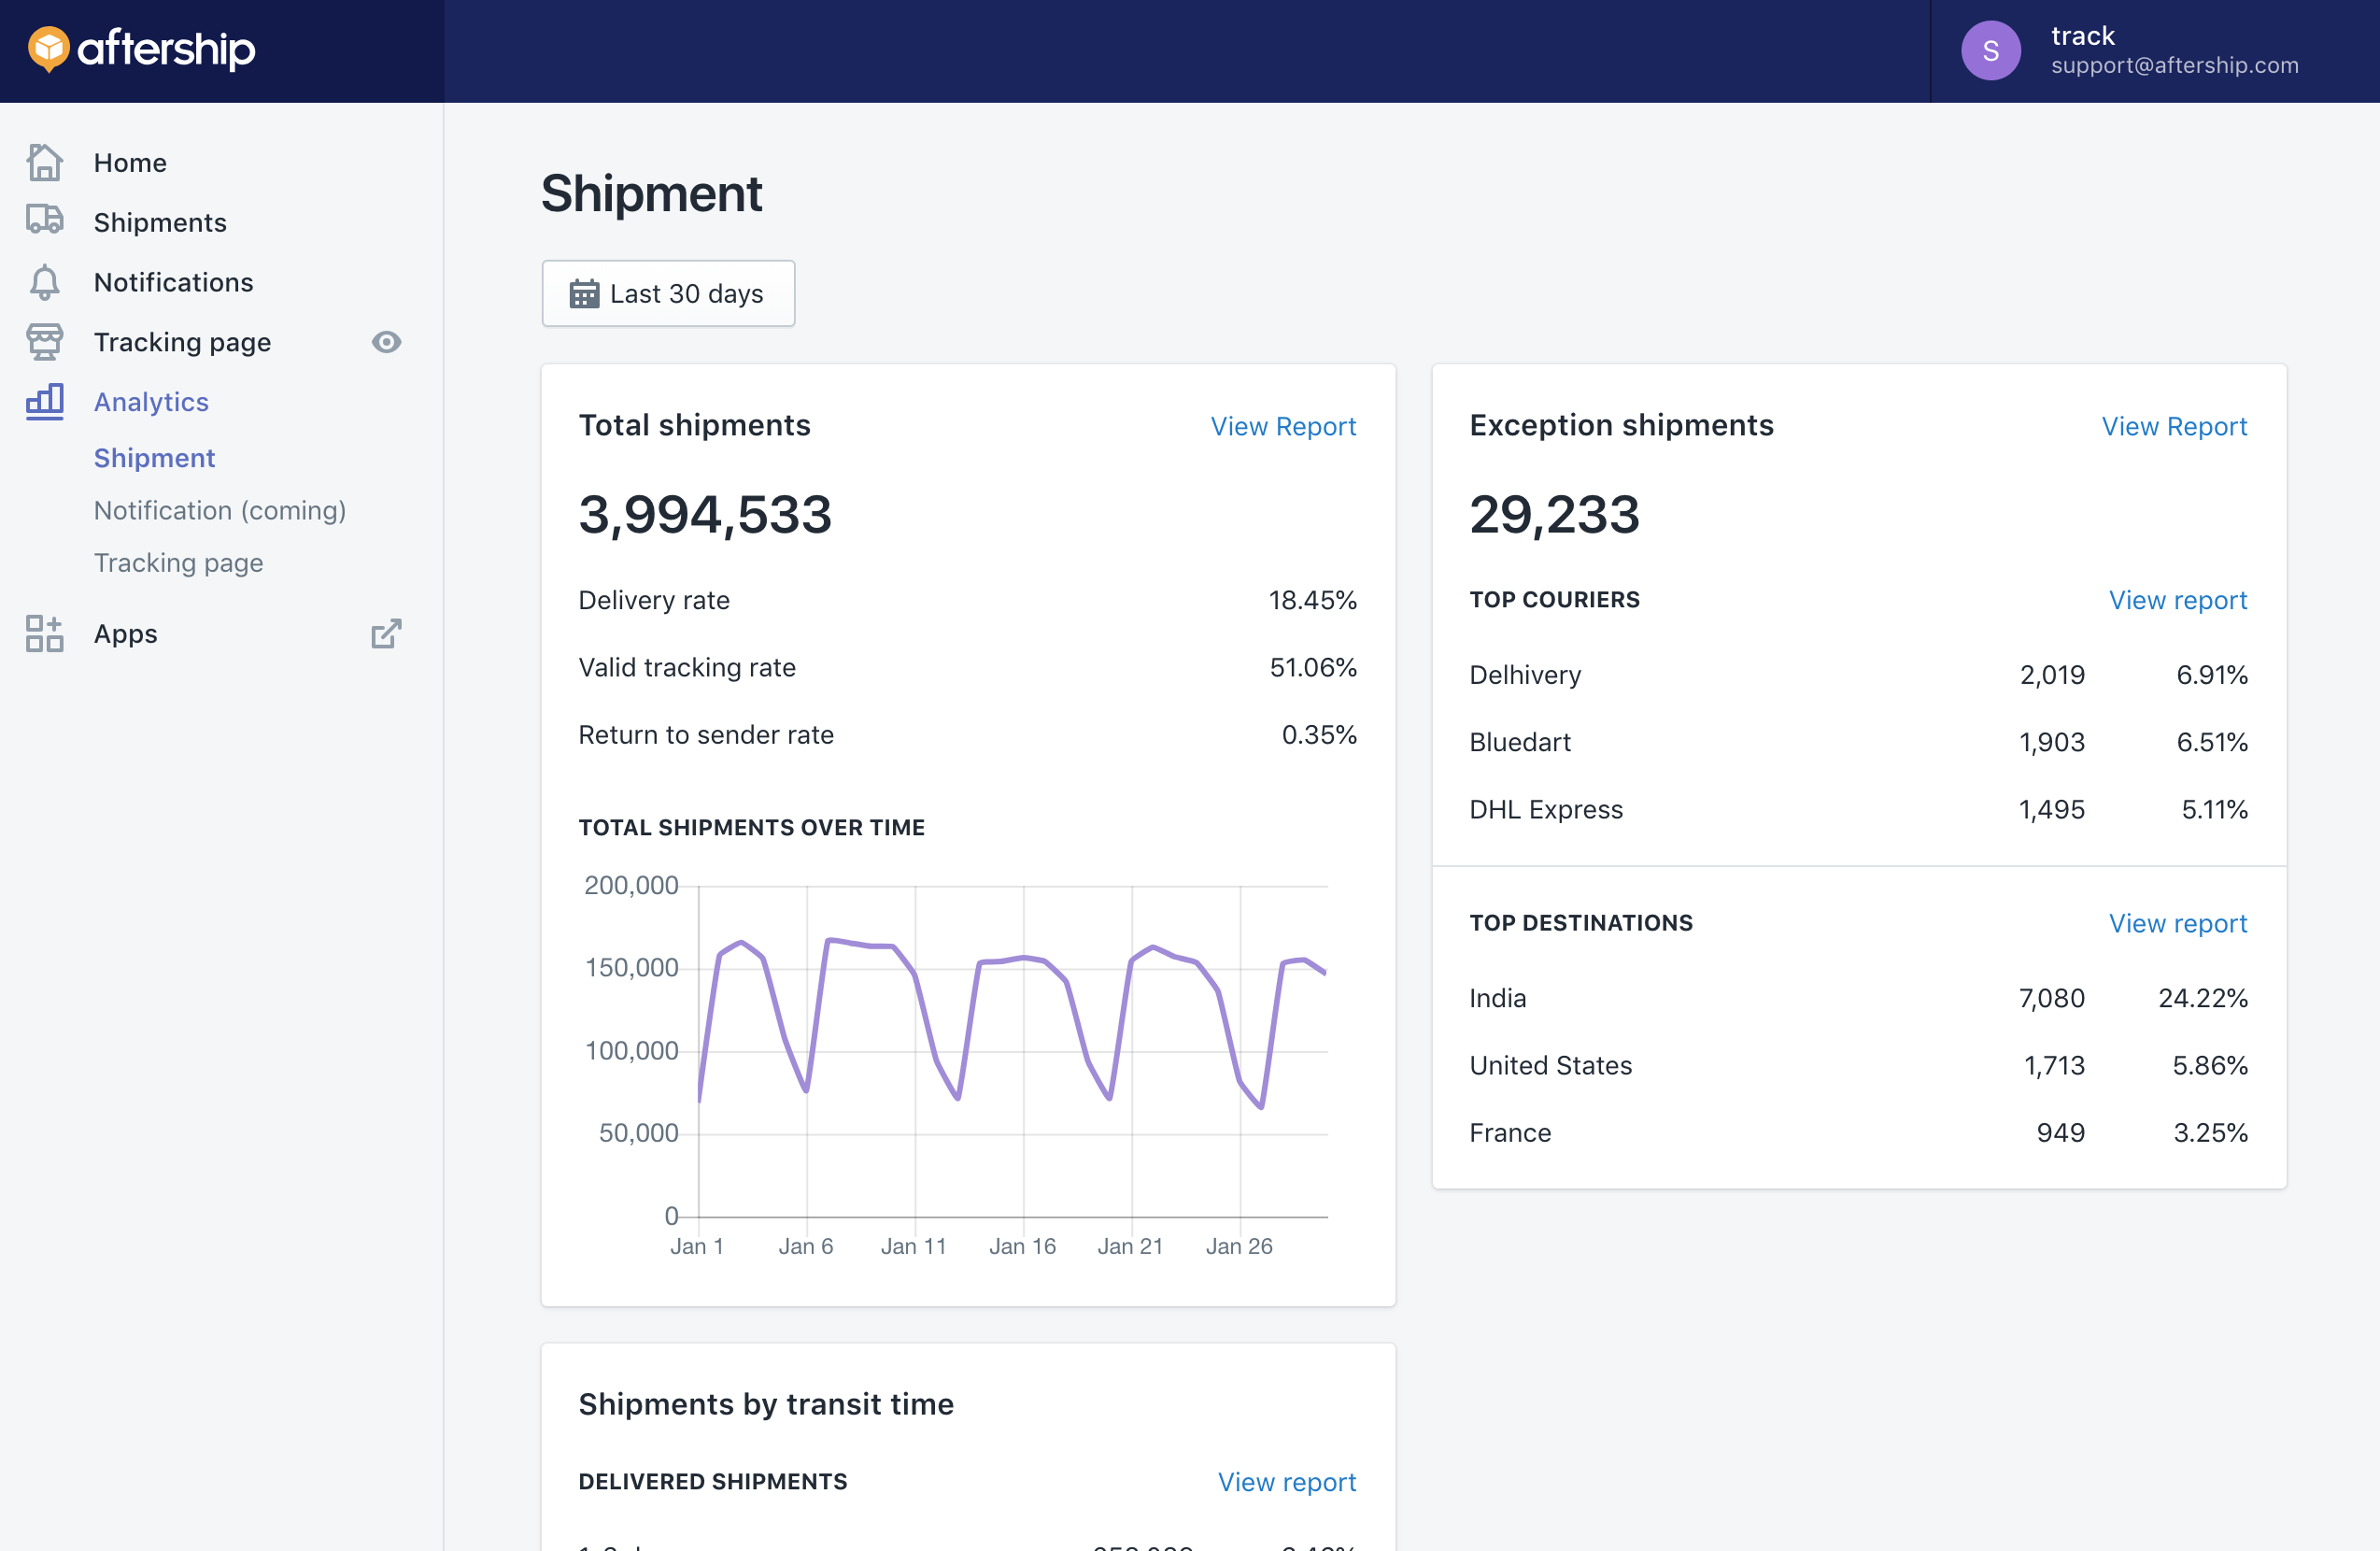Collapse the Analytics sidebar section

pos(151,401)
